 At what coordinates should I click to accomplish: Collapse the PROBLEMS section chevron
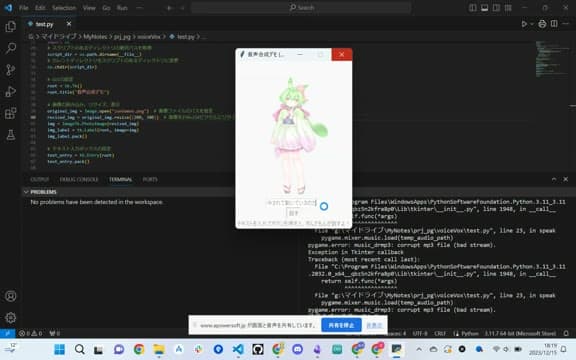click(x=26, y=192)
